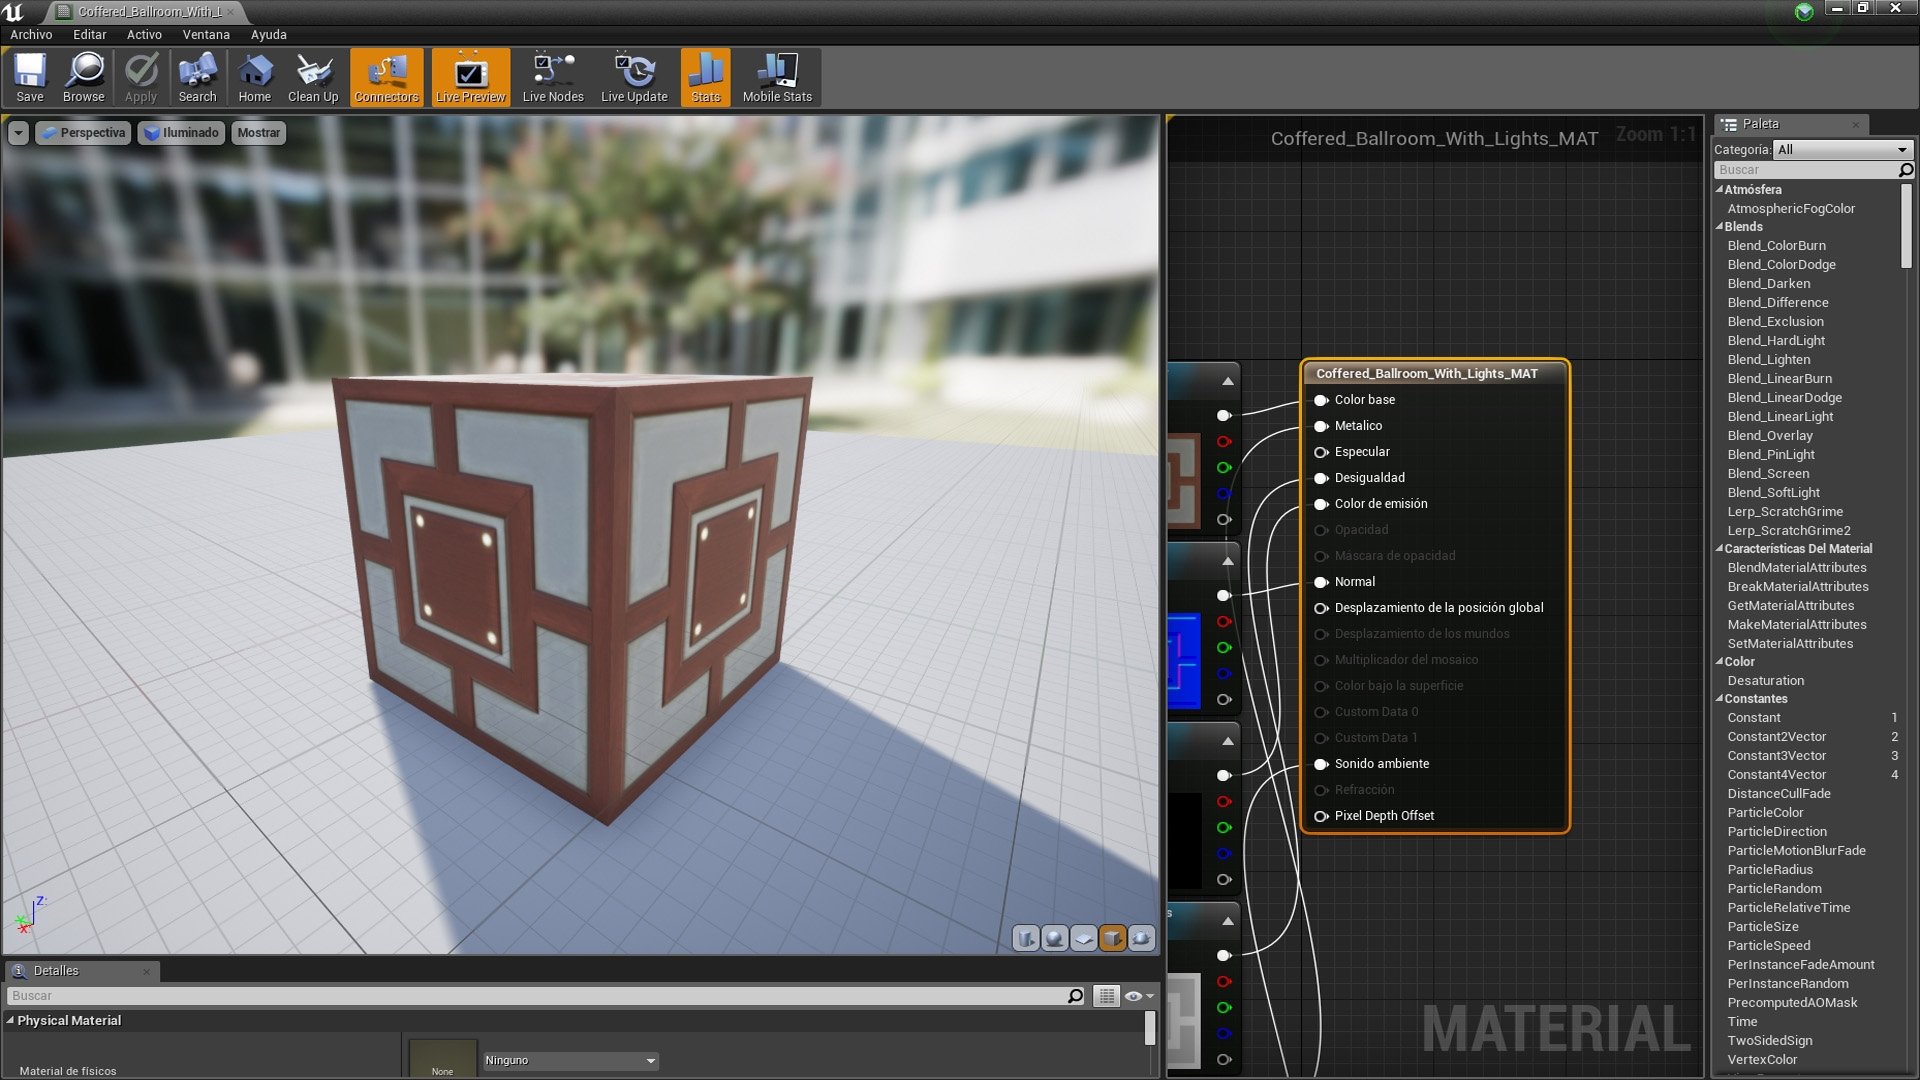This screenshot has width=1920, height=1080.
Task: Toggle the Live Preview button
Action: (470, 77)
